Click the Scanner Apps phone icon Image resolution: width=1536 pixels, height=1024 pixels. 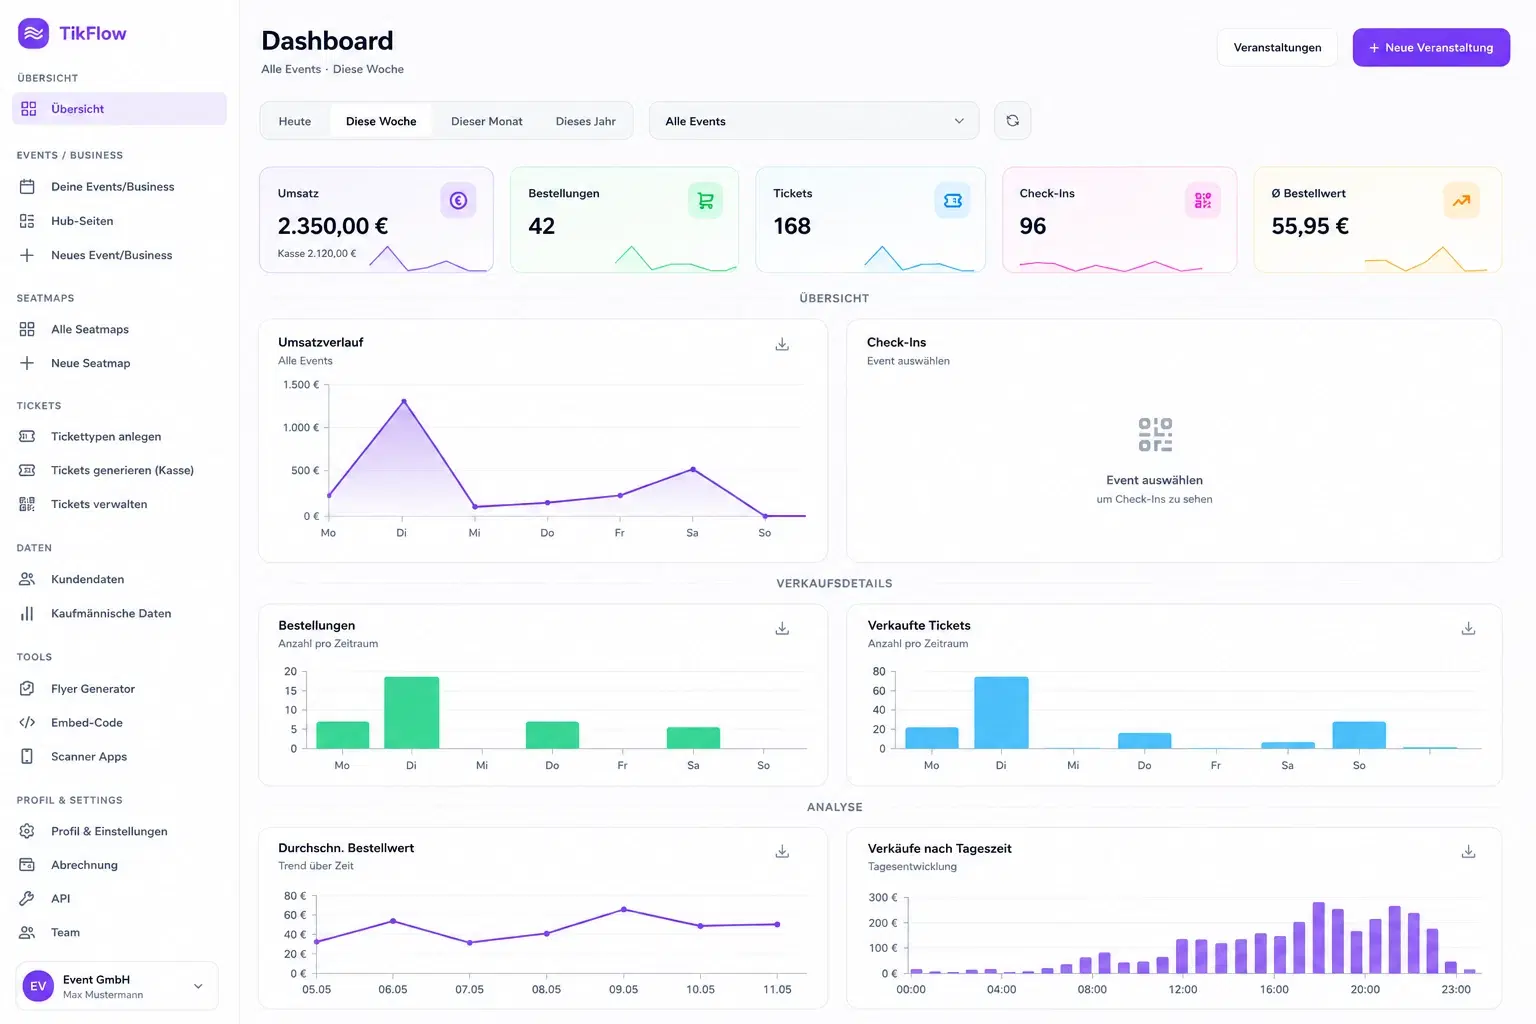27,756
